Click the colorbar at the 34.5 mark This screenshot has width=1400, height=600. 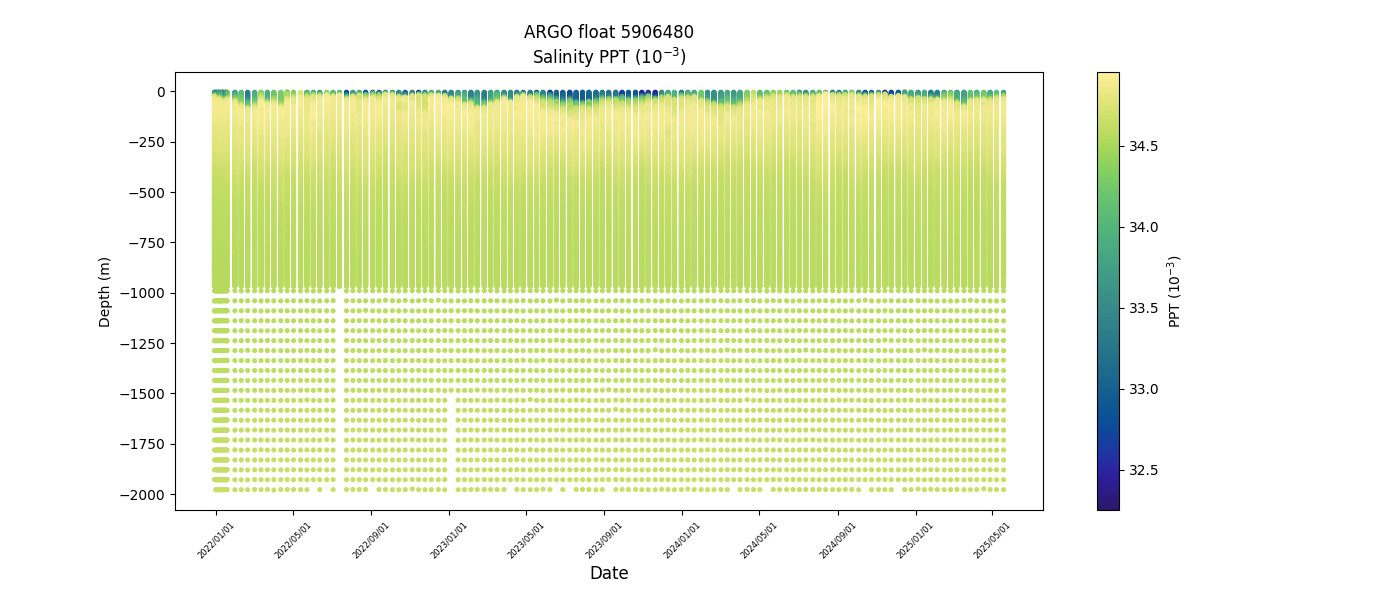[1107, 146]
